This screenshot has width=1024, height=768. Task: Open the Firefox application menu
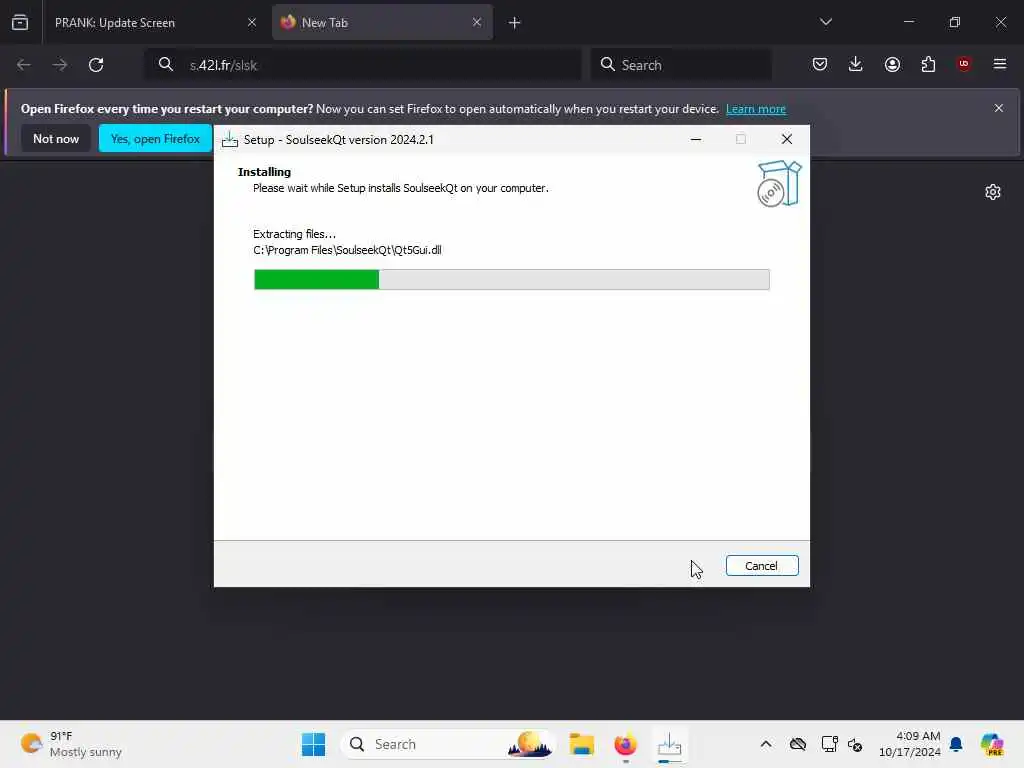click(1000, 64)
